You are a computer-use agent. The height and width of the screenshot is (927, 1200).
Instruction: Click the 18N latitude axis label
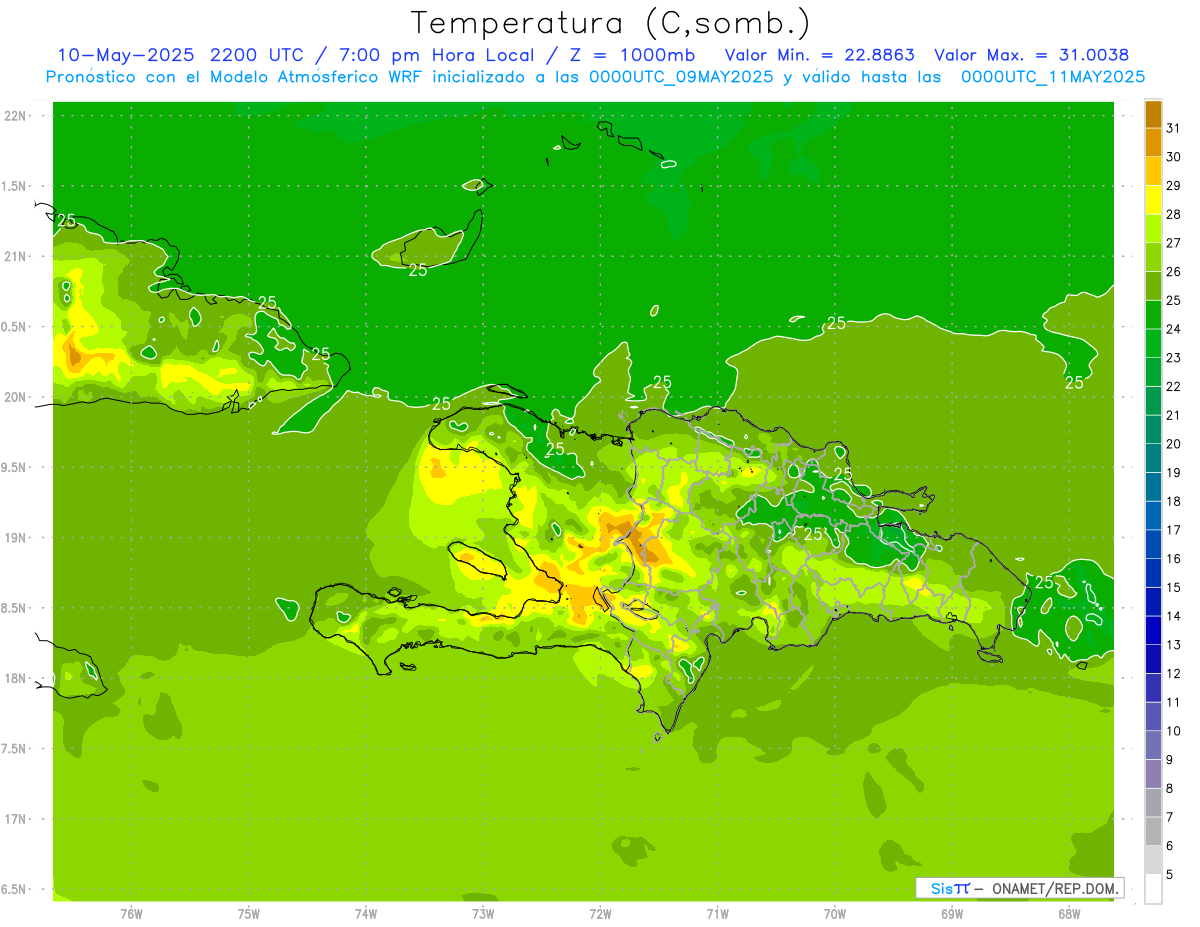tap(15, 678)
